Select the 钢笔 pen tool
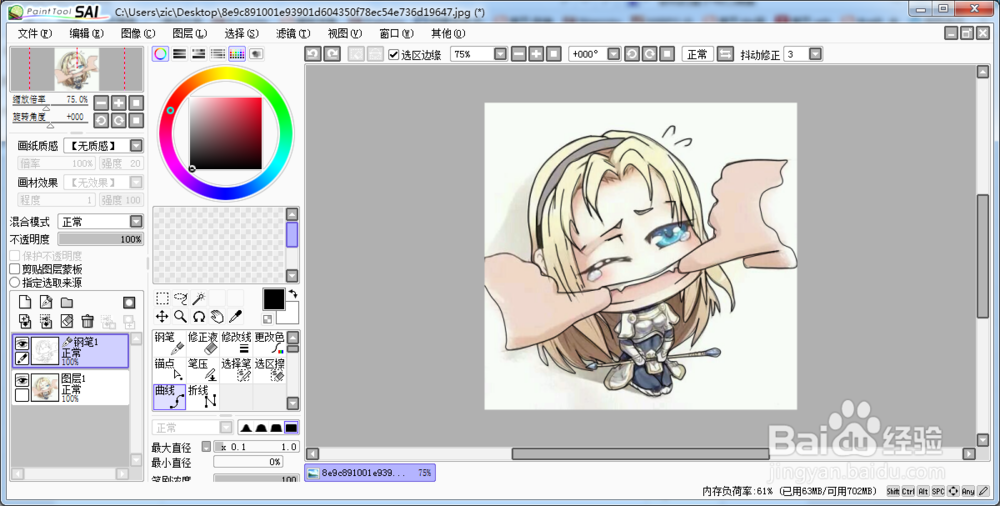Image resolution: width=1000 pixels, height=506 pixels. click(169, 343)
